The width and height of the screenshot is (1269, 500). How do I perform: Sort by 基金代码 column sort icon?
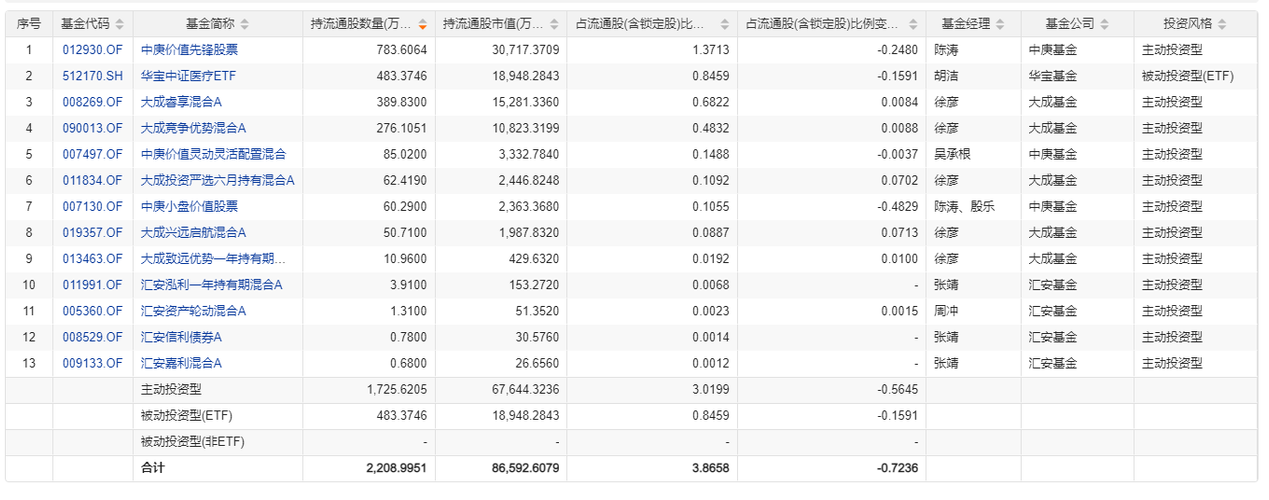click(120, 23)
